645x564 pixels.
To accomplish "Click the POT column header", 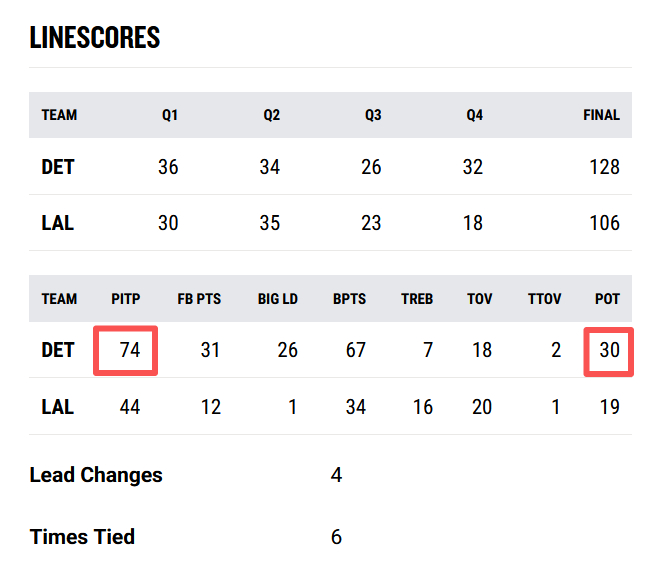I will pyautogui.click(x=607, y=299).
